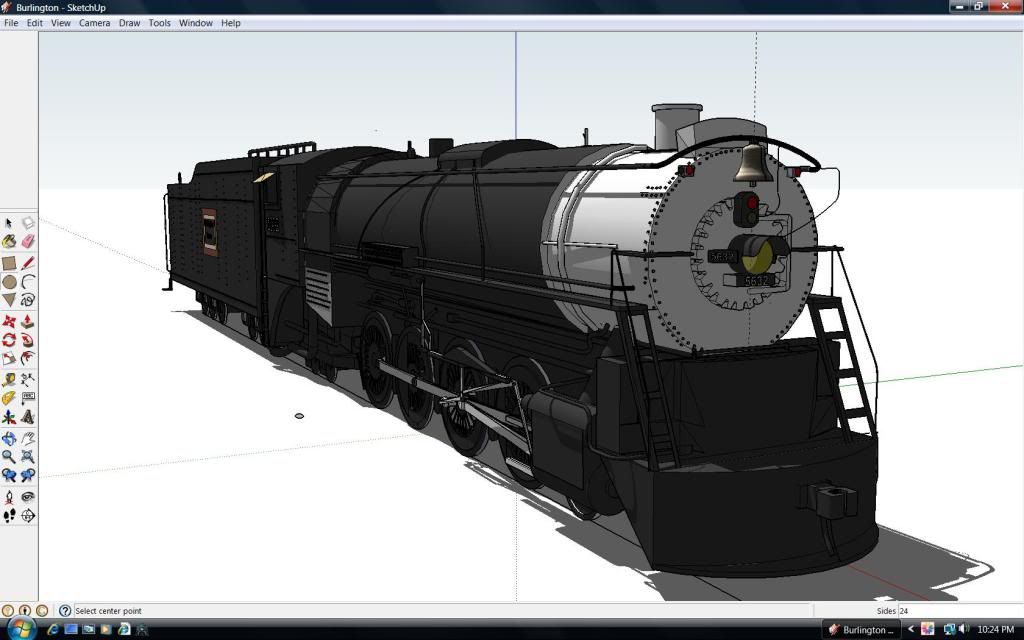Viewport: 1024px width, 640px height.
Task: Click Switch Between Windows quick launch icon
Action: pos(89,630)
